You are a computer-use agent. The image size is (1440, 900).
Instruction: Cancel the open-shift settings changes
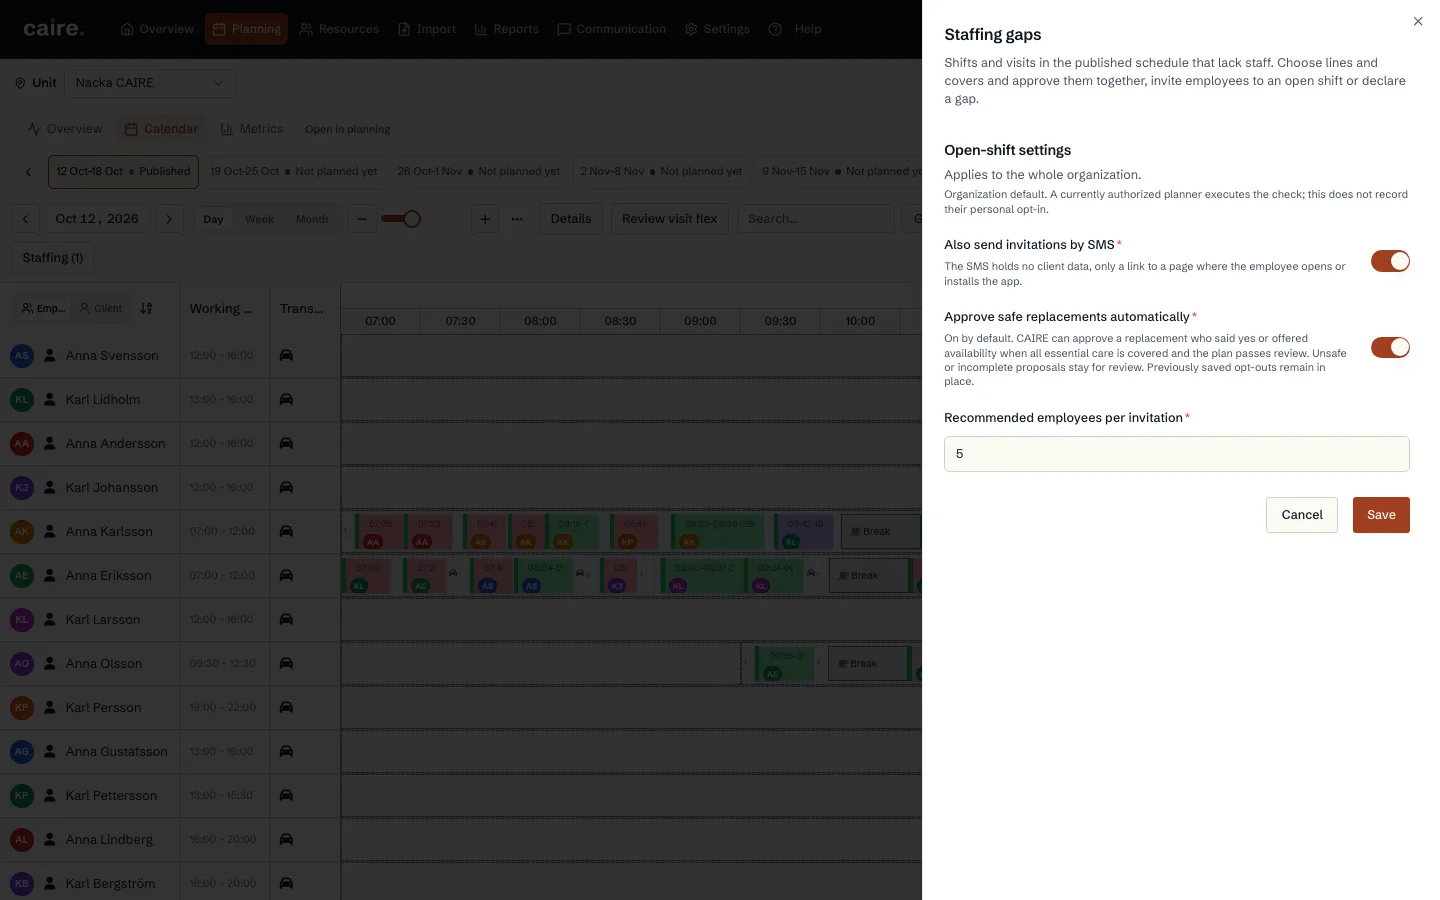point(1301,515)
